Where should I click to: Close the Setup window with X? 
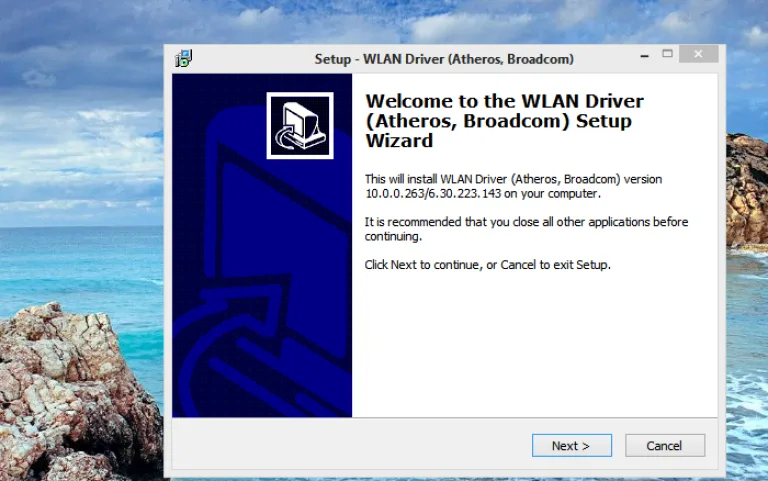tap(698, 54)
